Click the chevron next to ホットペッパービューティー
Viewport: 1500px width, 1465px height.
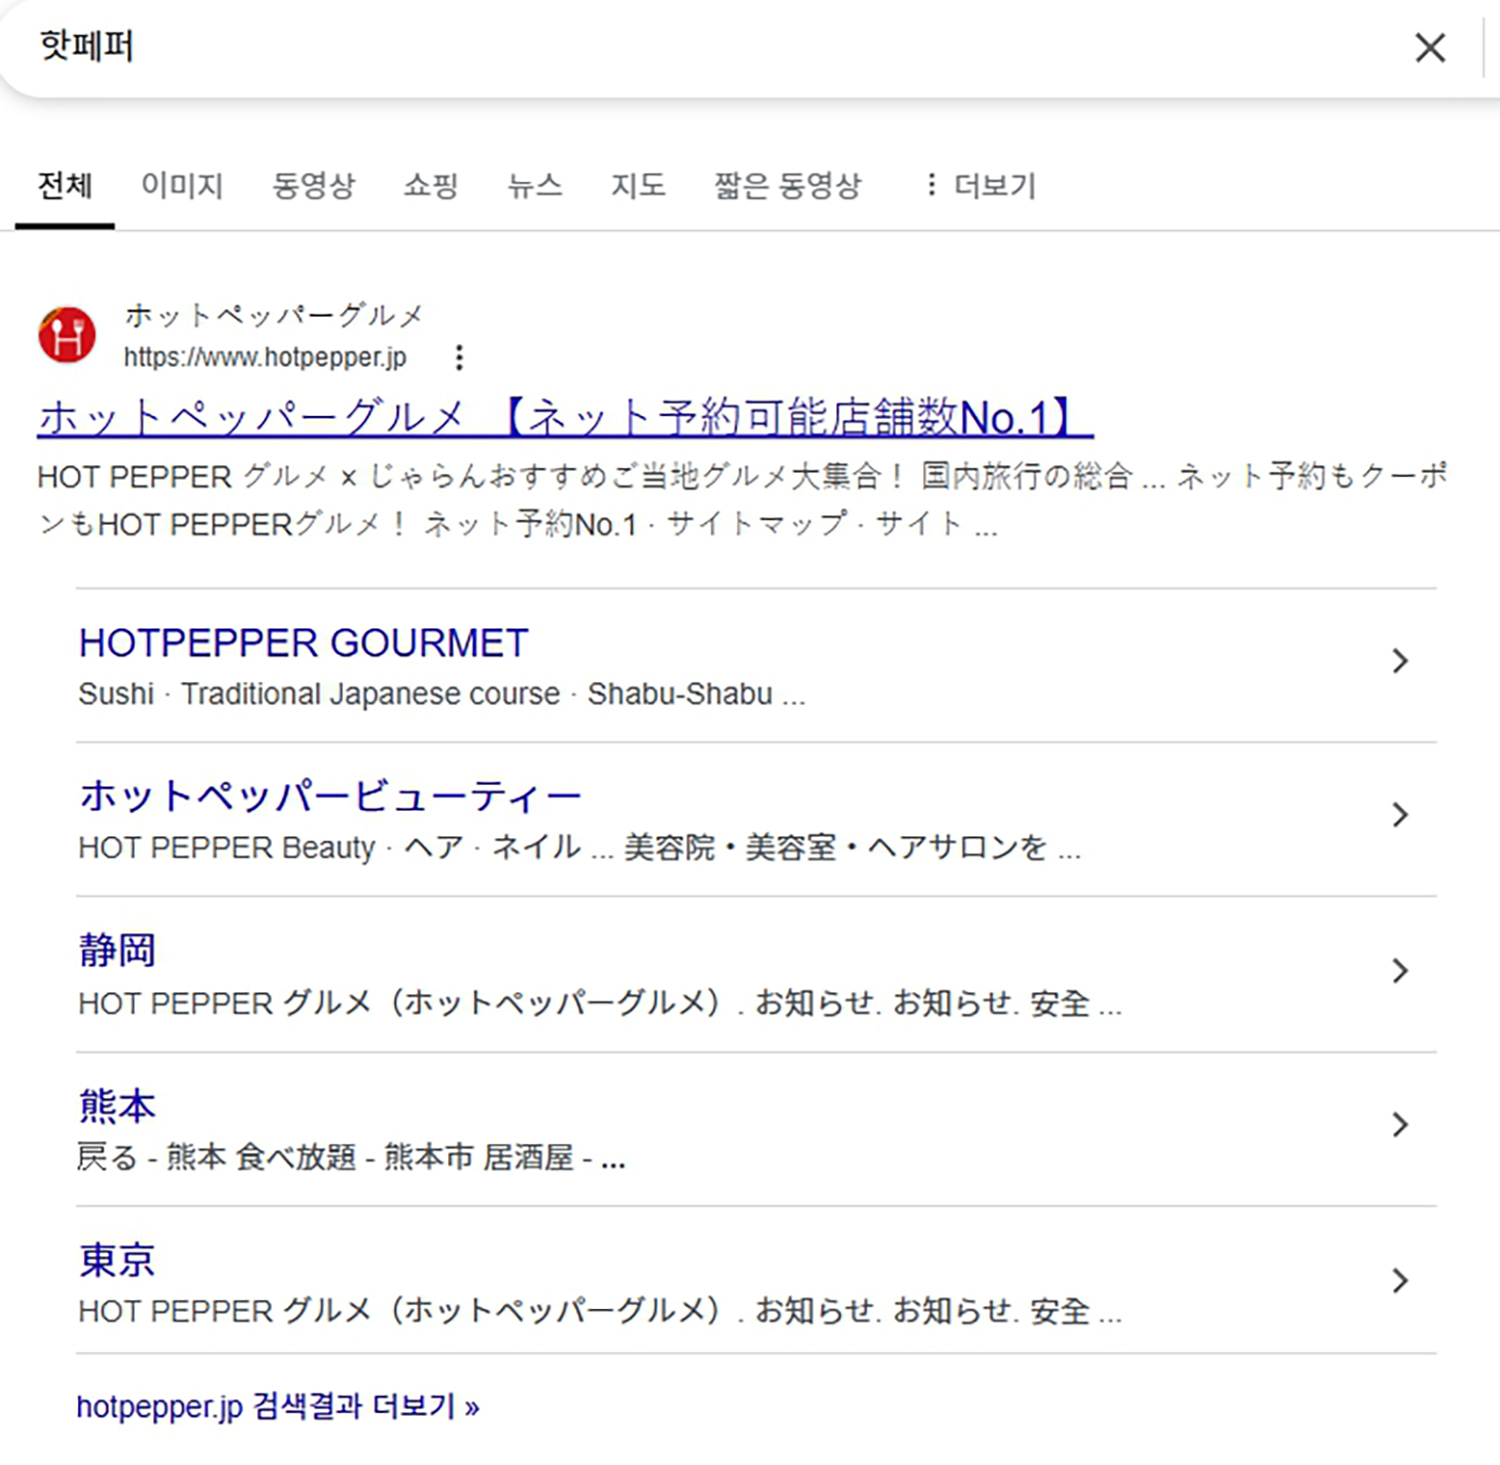[1398, 815]
